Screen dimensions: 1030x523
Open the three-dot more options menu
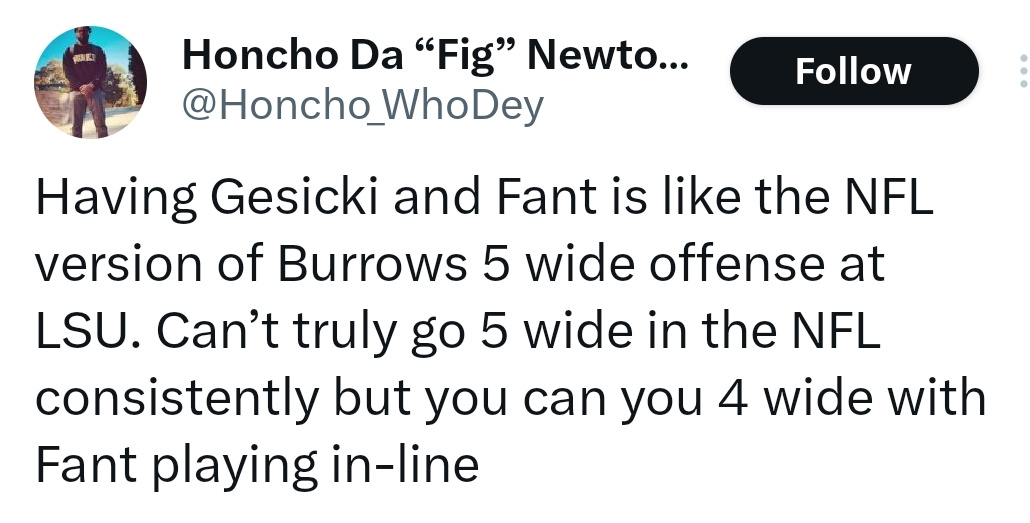[1023, 71]
